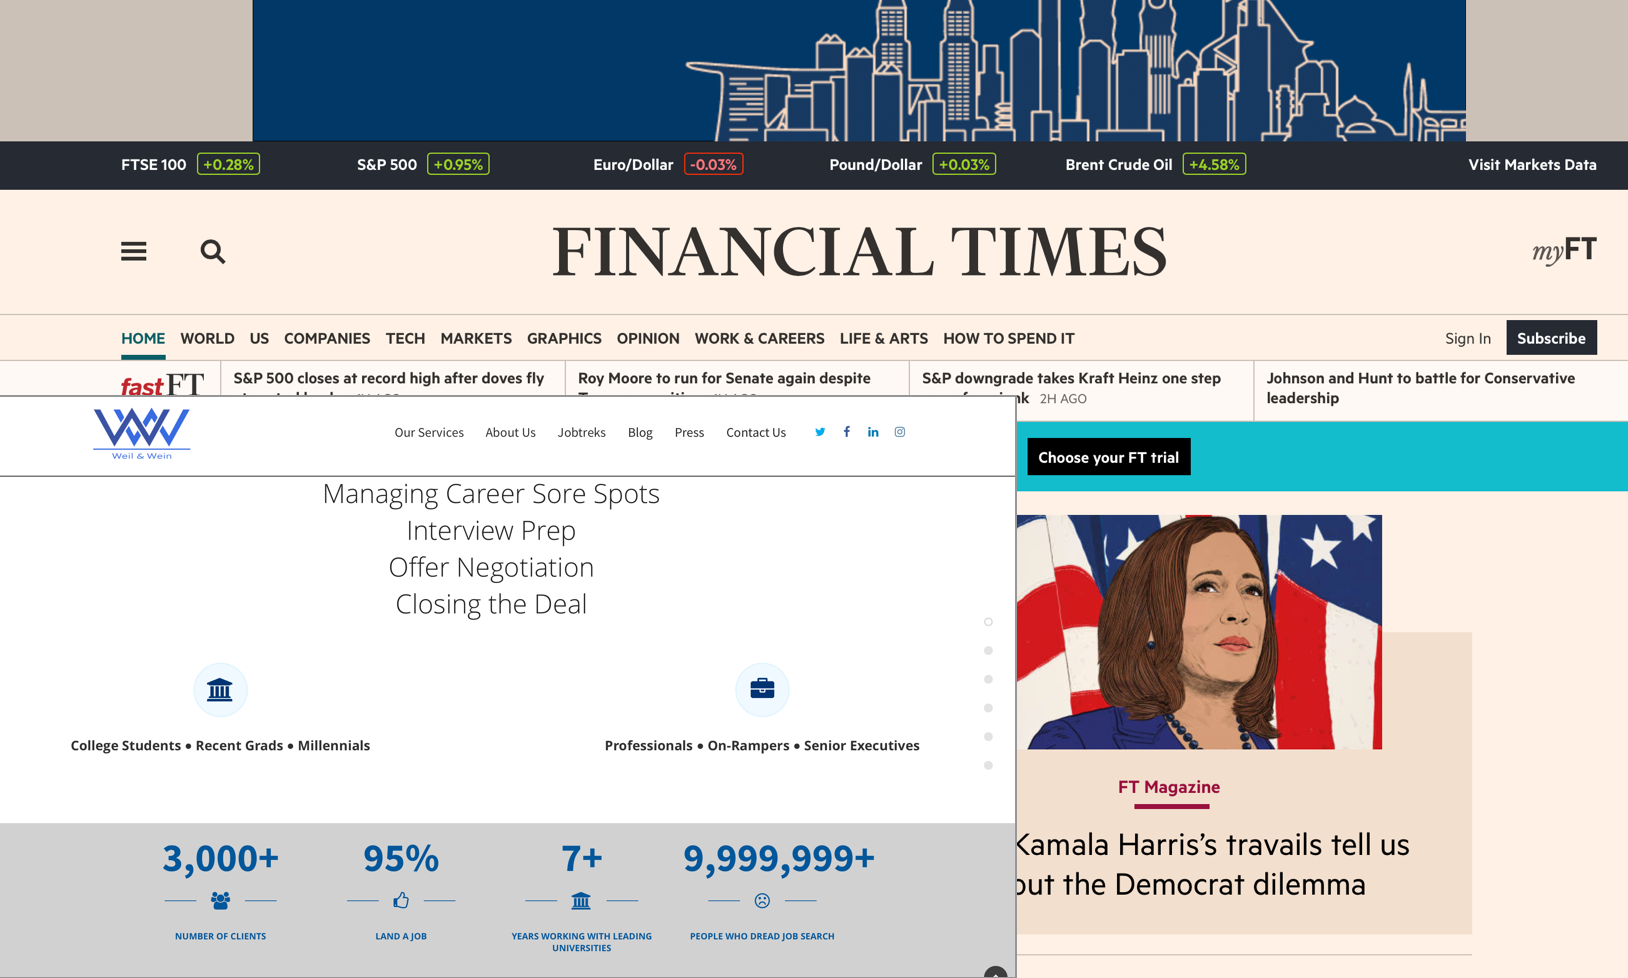Select the third page-section dot

tap(988, 680)
